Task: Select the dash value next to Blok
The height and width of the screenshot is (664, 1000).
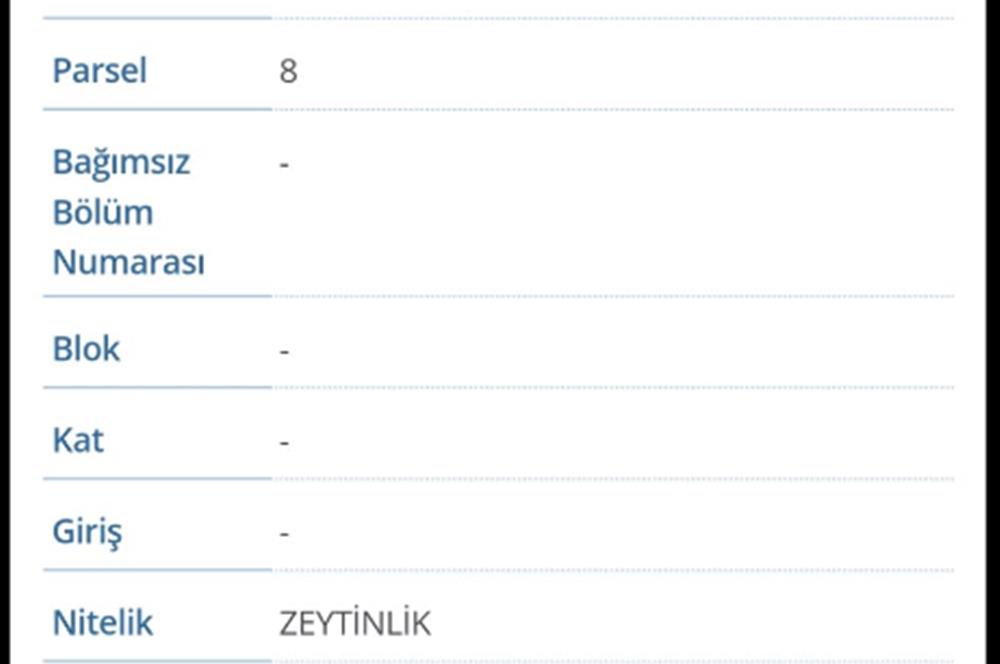Action: tap(285, 351)
